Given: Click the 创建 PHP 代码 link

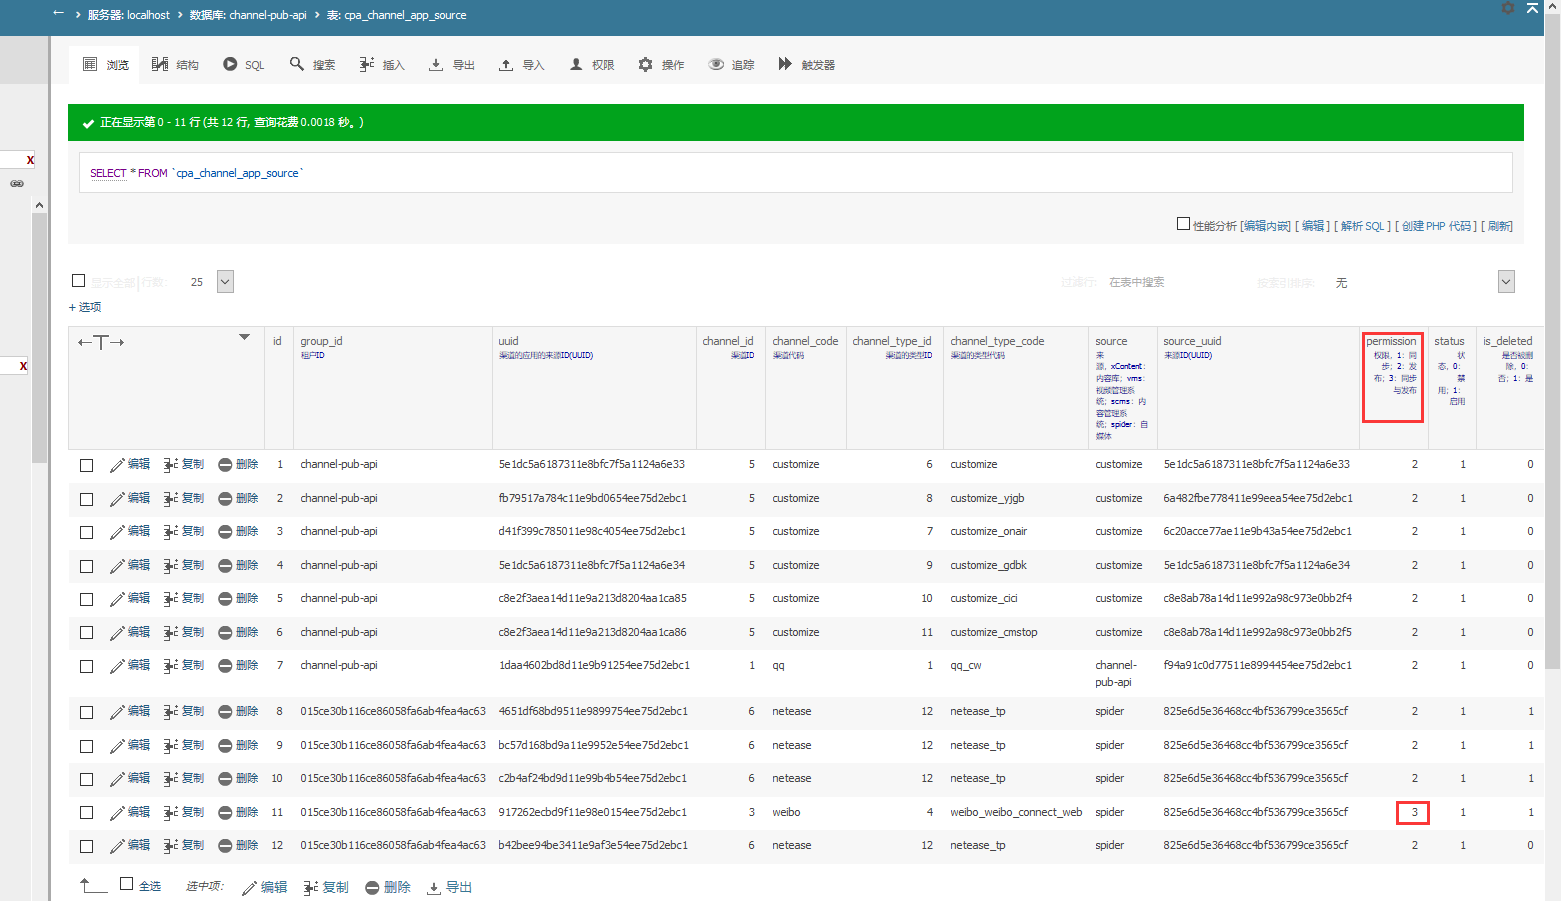Looking at the screenshot, I should tap(1438, 226).
